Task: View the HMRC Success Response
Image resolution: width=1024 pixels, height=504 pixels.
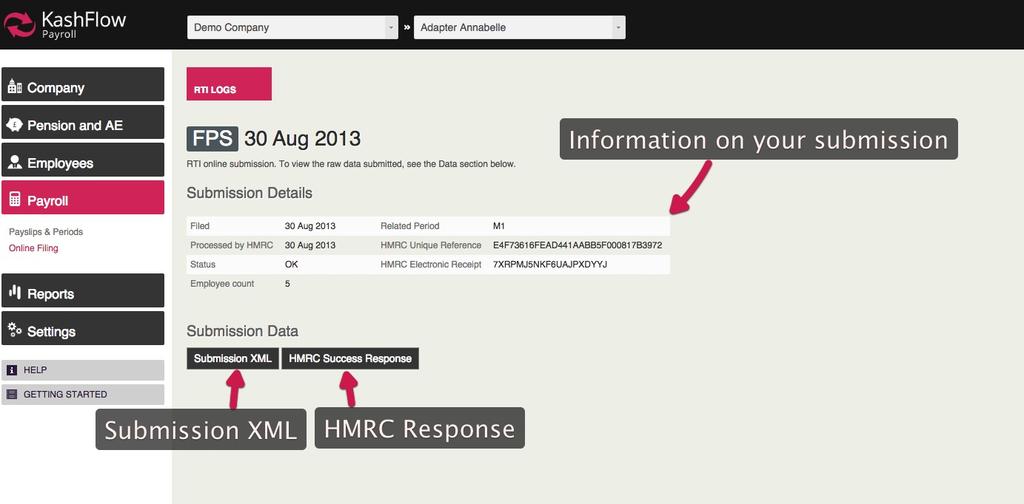Action: (350, 359)
